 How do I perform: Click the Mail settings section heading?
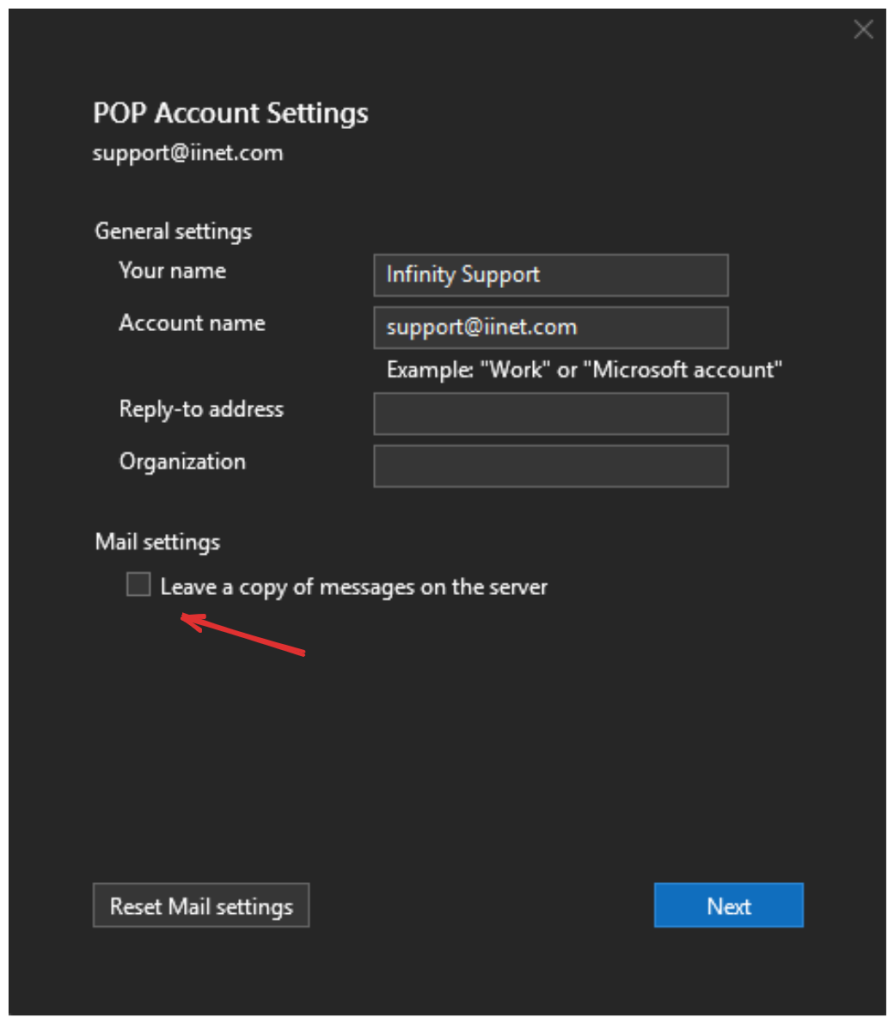tap(157, 542)
